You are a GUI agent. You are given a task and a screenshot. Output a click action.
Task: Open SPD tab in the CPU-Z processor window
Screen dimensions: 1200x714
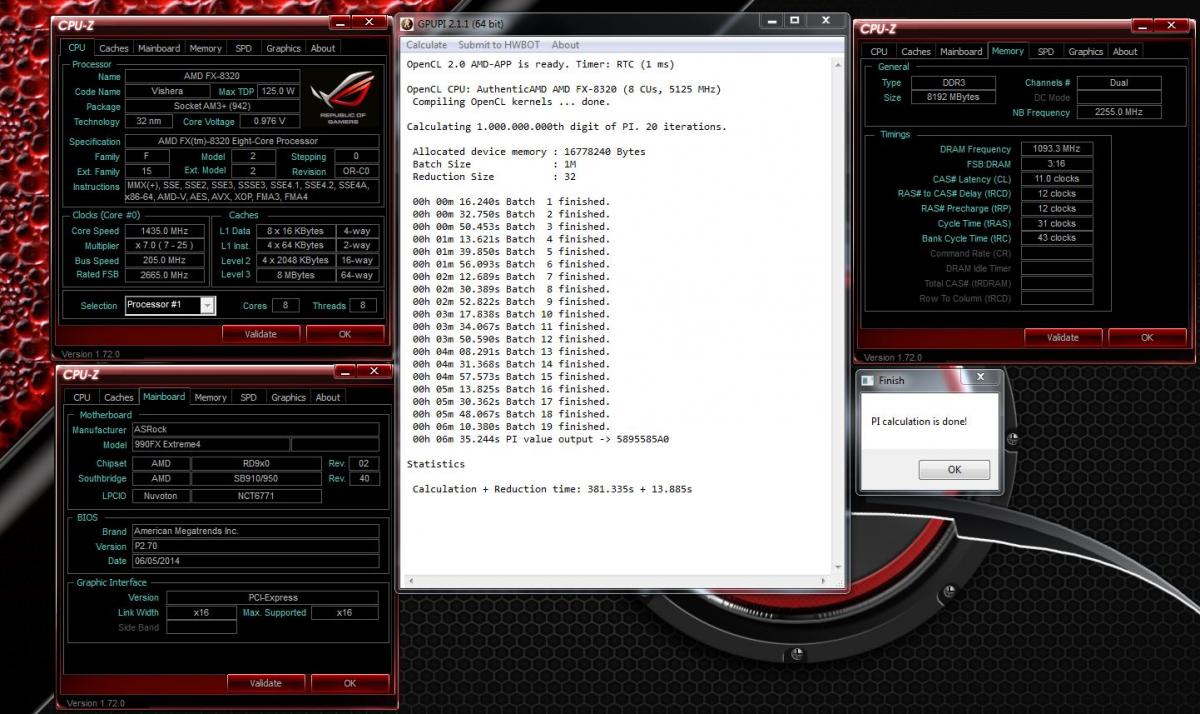244,48
